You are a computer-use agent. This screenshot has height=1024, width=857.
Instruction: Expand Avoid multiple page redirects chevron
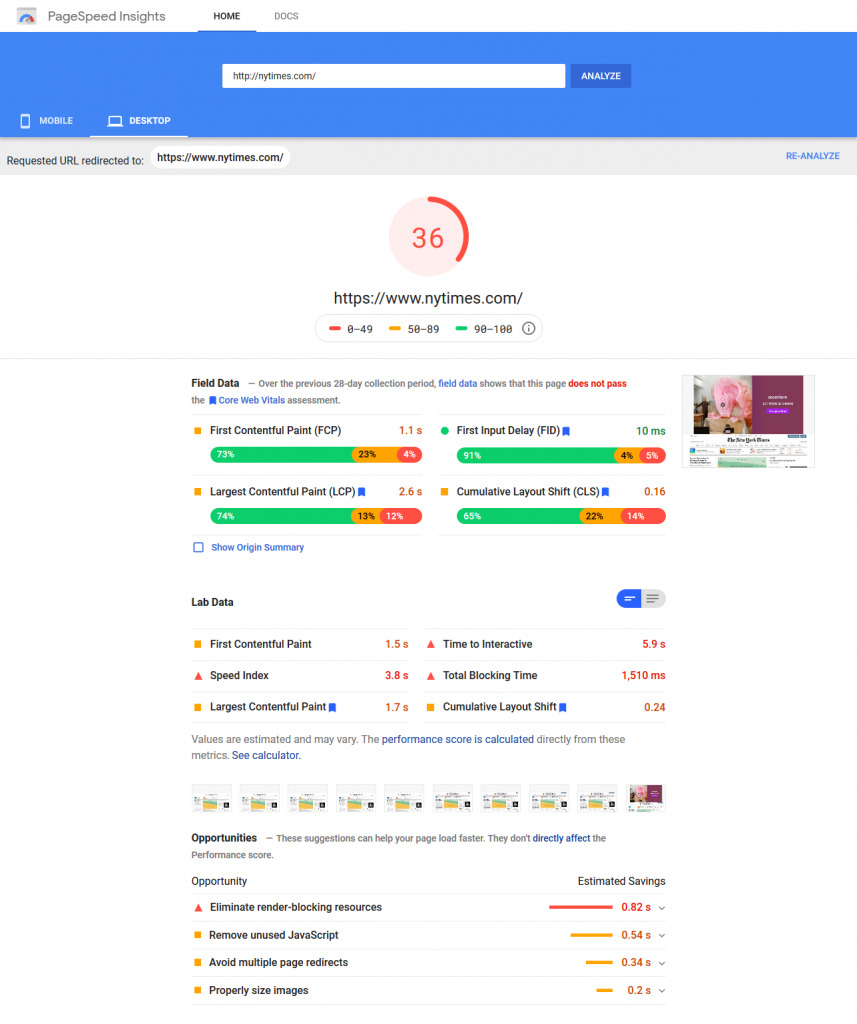click(662, 963)
